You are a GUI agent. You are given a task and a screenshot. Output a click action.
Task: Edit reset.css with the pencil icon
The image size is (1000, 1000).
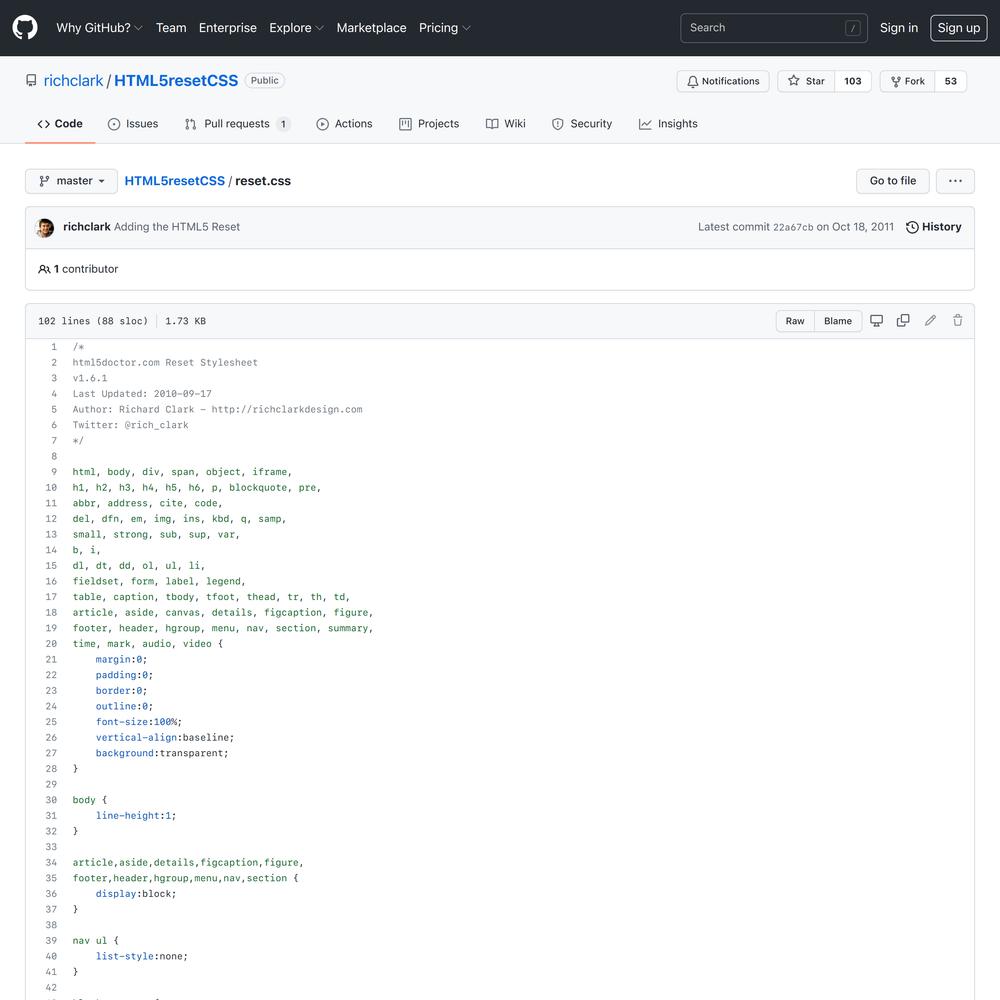click(930, 321)
